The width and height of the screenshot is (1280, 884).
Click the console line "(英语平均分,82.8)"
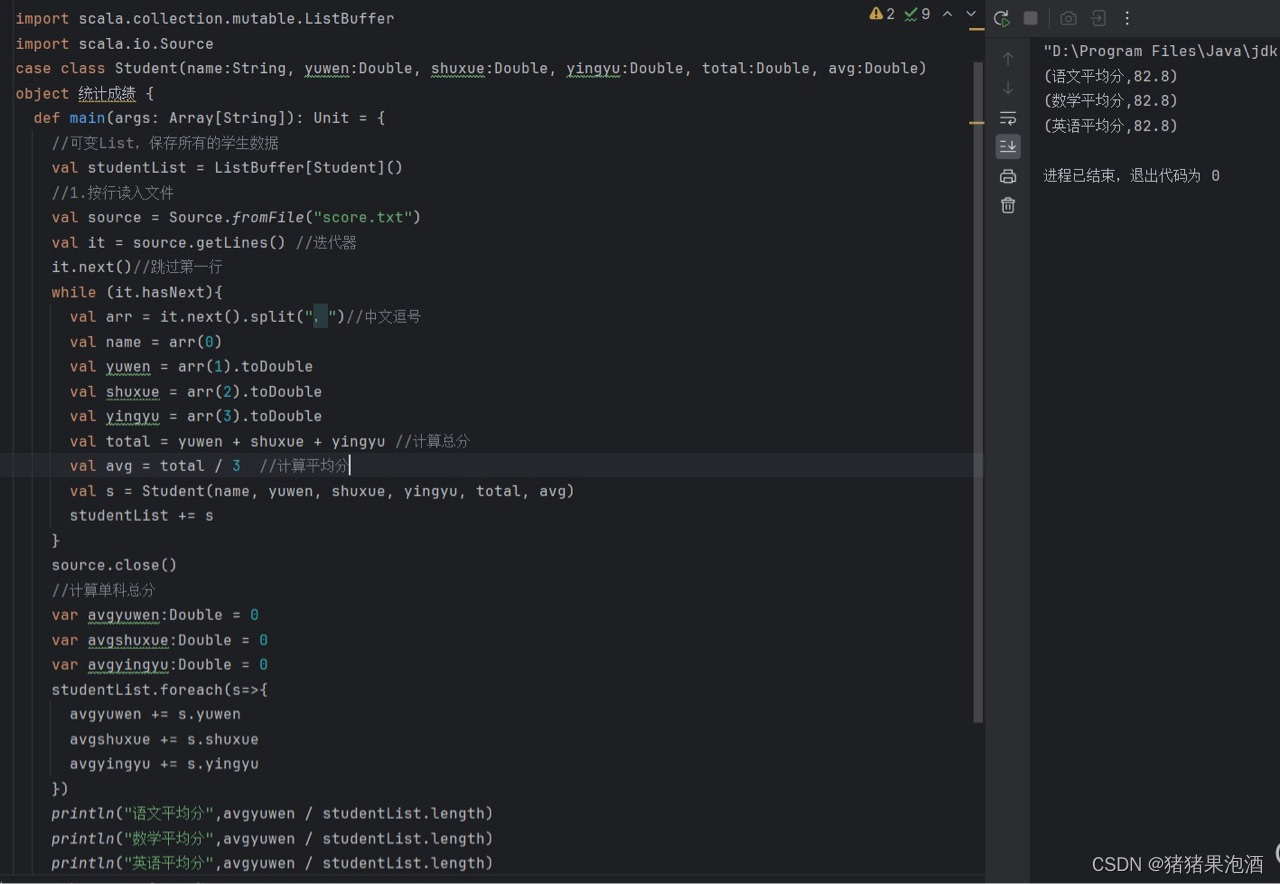pyautogui.click(x=1110, y=126)
